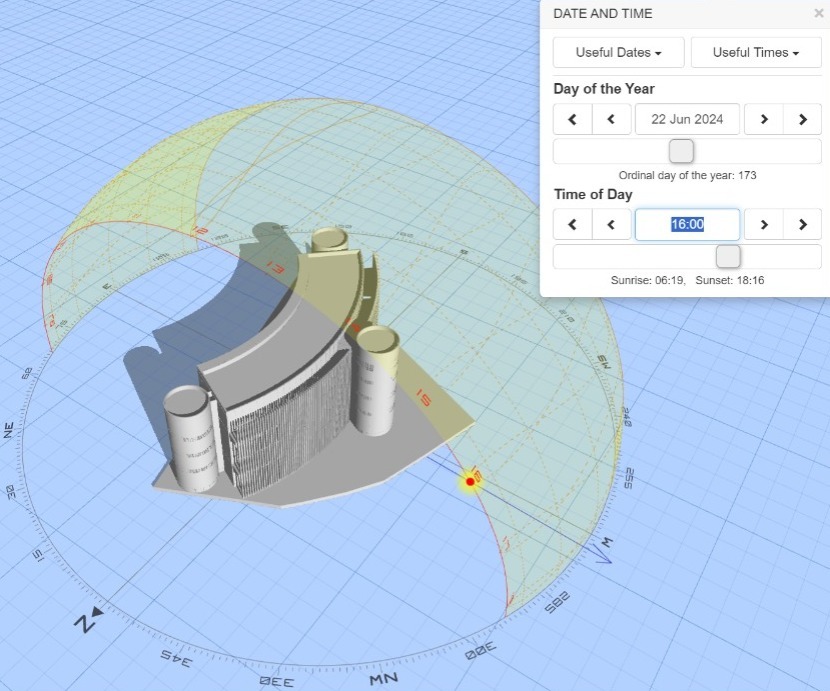Click the Day of the Year slider handle
Viewport: 830px width, 691px height.
681,151
